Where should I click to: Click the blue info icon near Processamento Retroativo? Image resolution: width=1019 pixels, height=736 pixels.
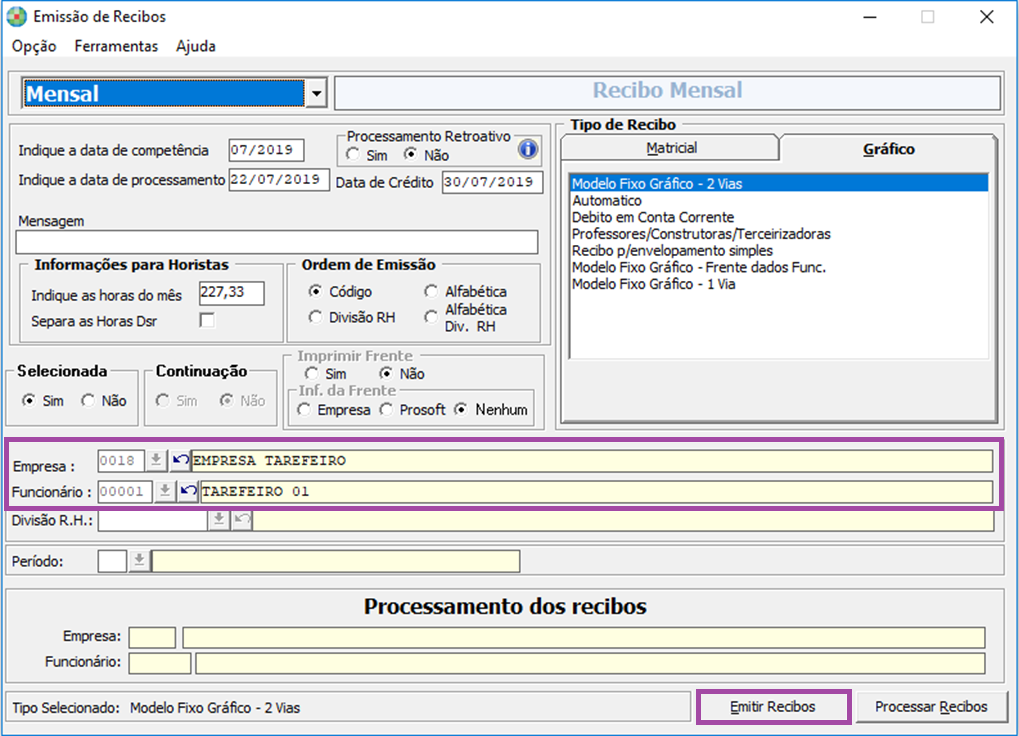click(x=528, y=149)
